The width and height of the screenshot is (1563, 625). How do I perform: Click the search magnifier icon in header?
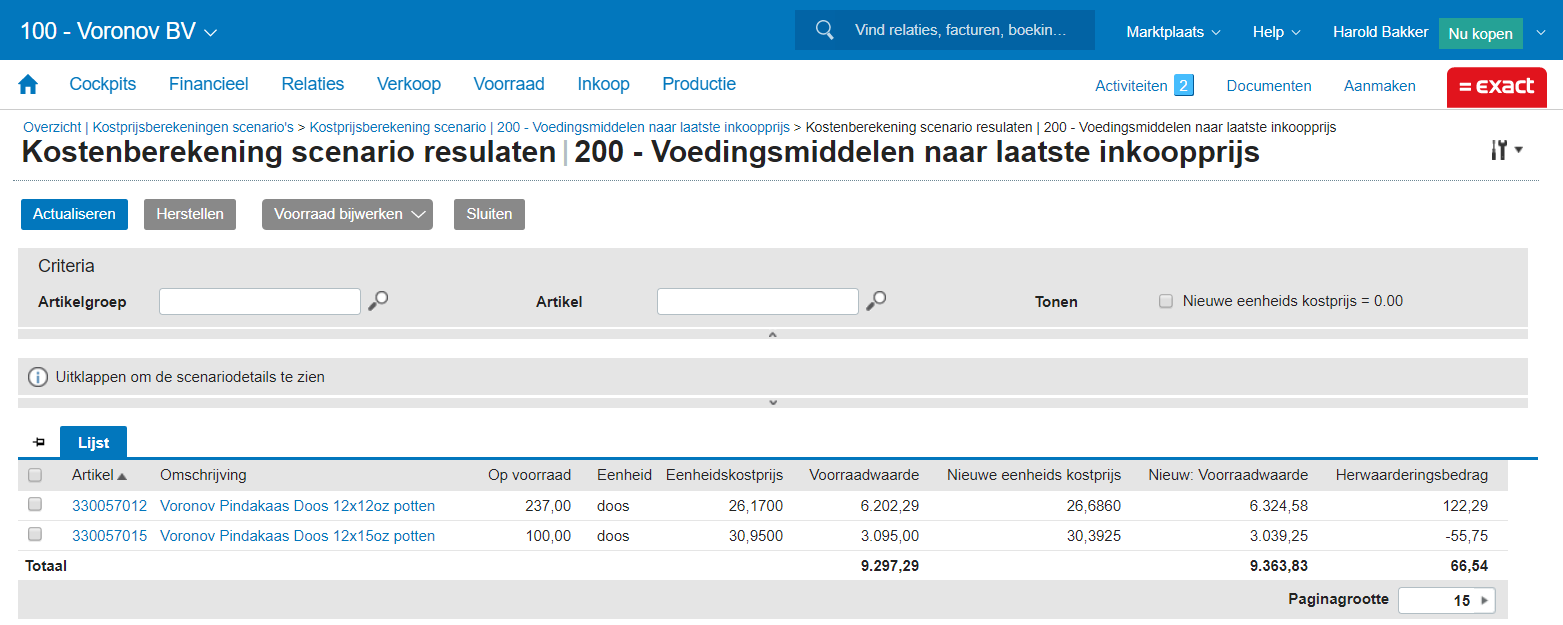pos(825,30)
